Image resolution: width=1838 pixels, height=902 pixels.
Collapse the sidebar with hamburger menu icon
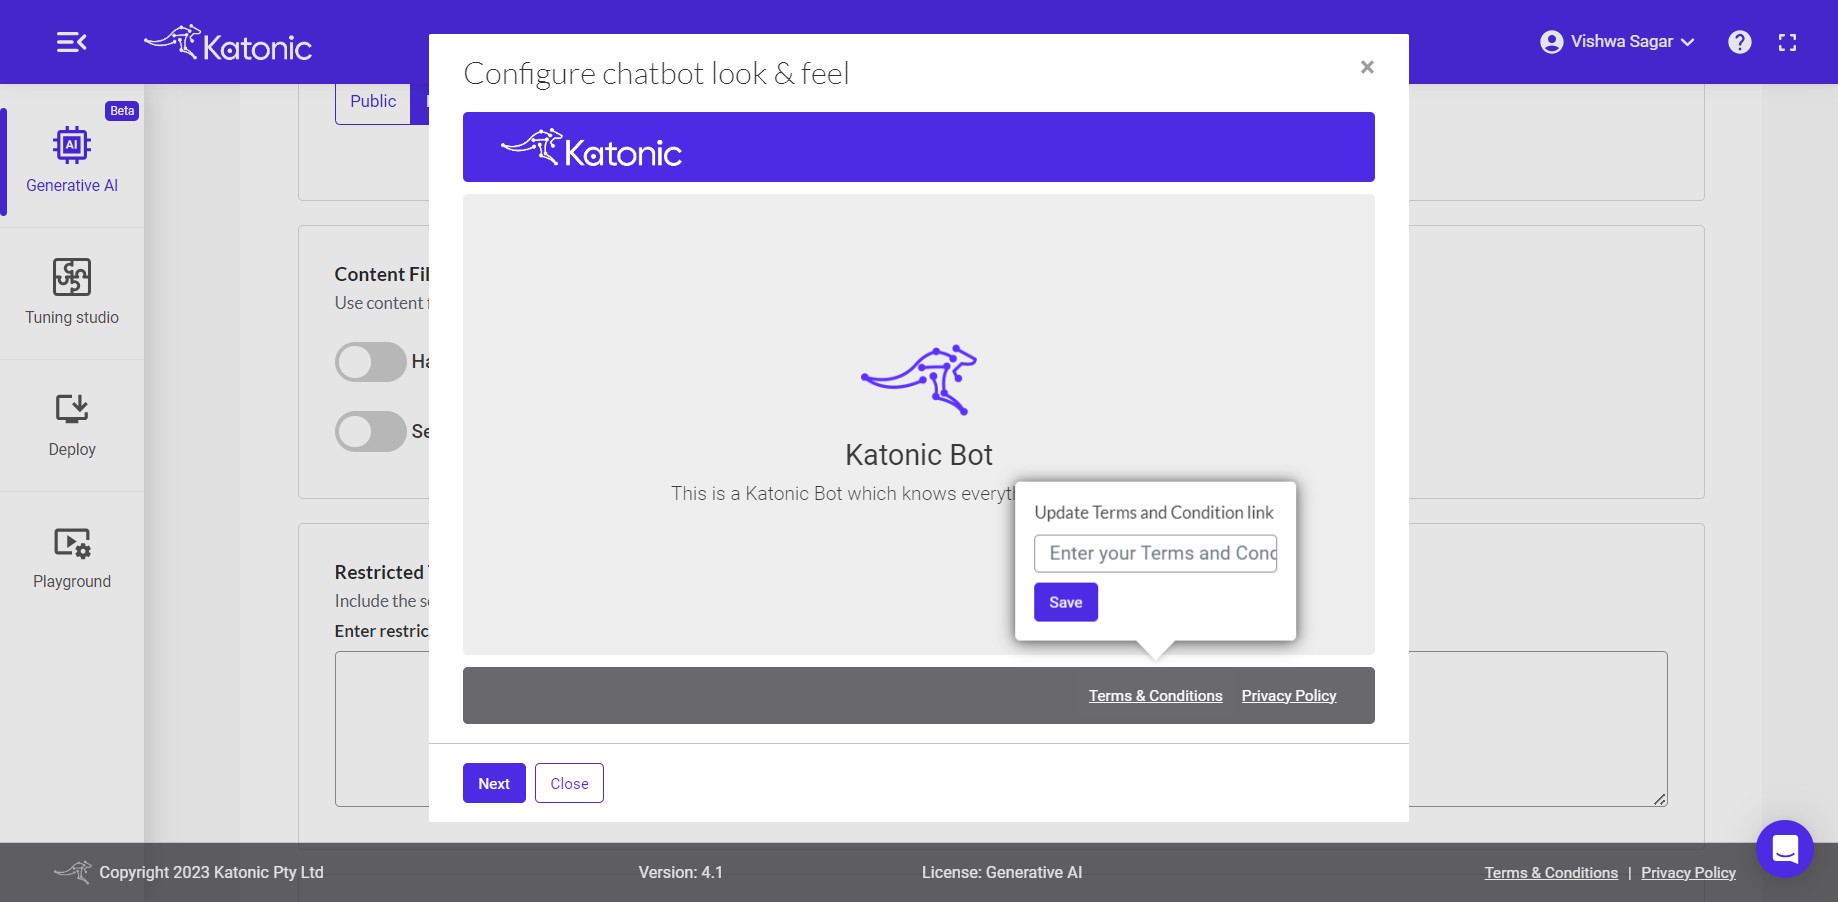pyautogui.click(x=71, y=42)
